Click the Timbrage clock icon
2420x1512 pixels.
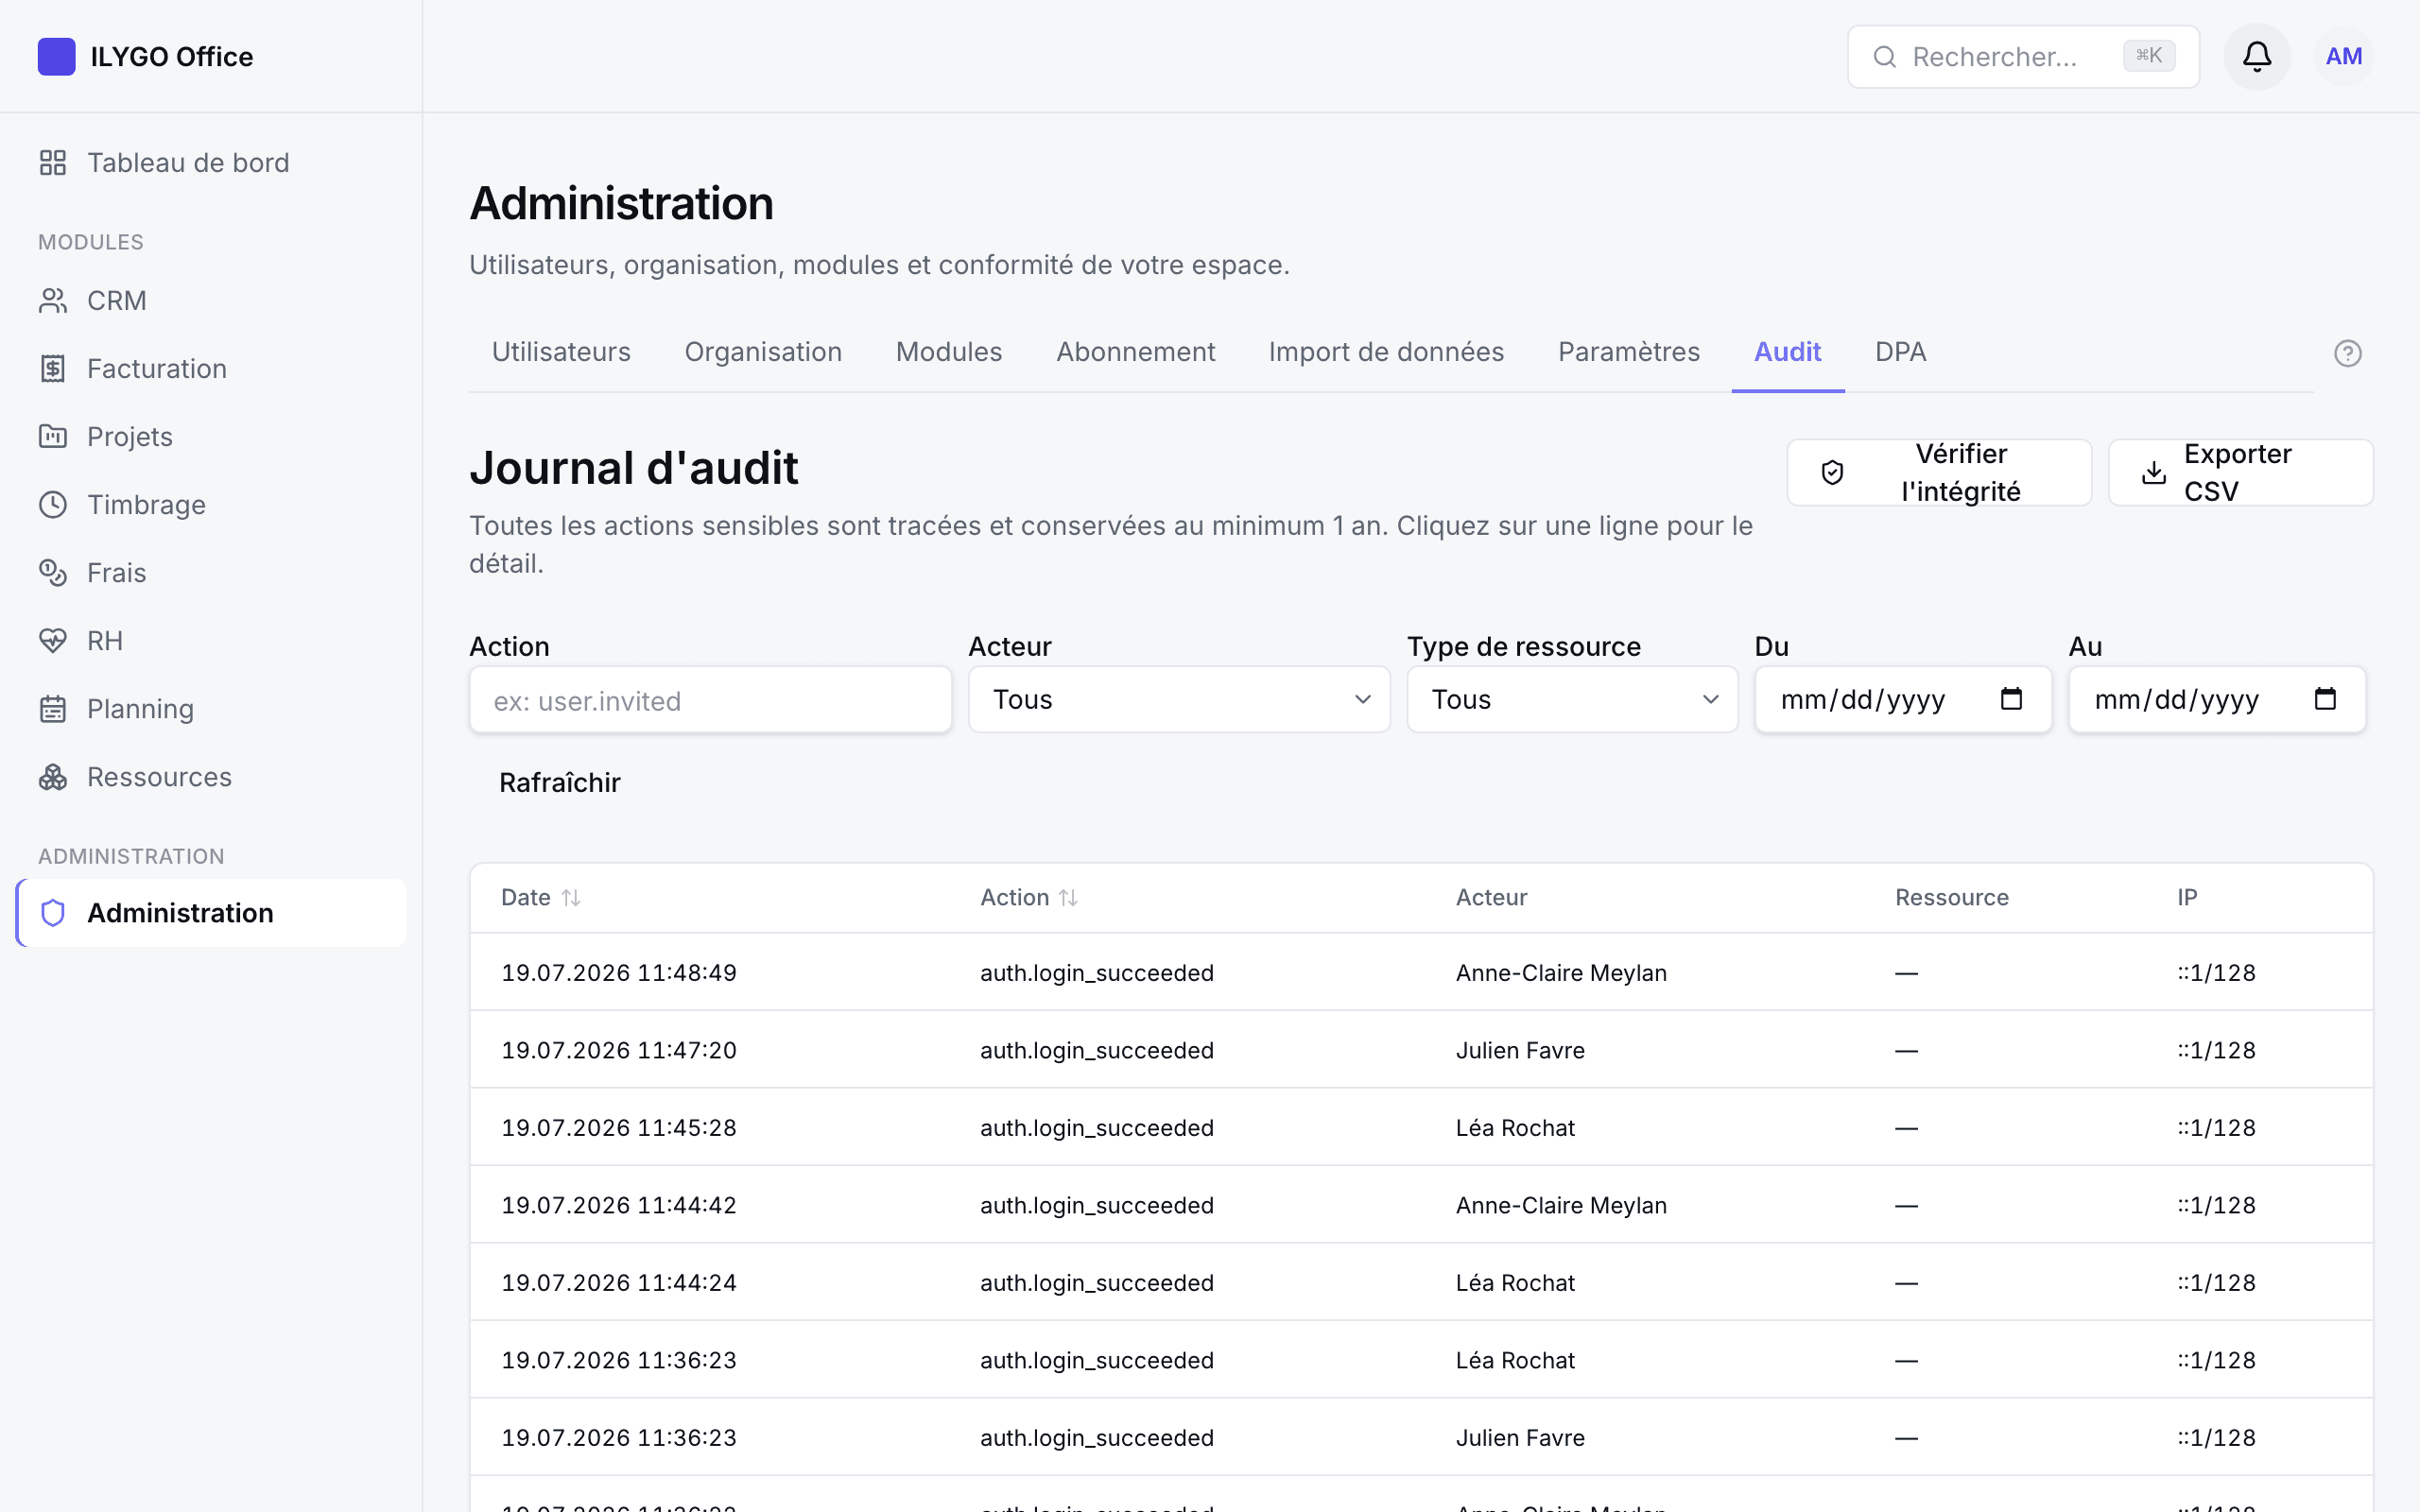(53, 504)
